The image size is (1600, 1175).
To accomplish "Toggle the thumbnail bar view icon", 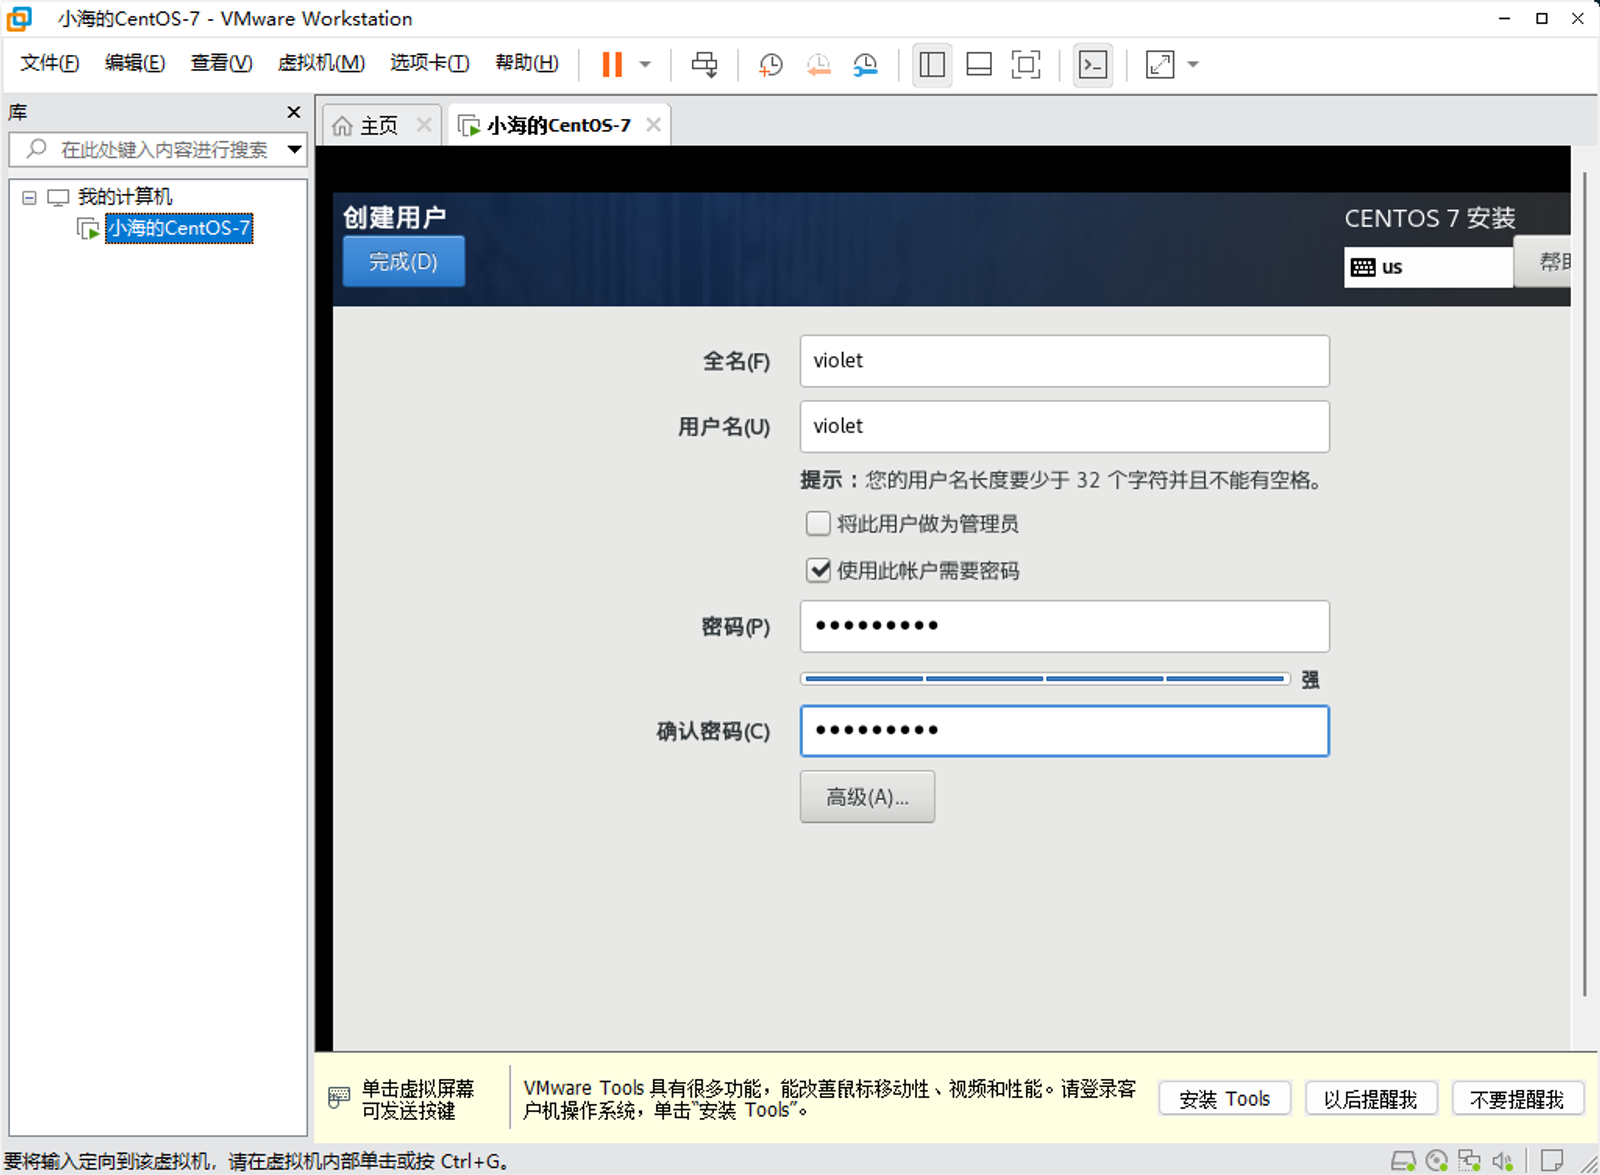I will pos(979,65).
